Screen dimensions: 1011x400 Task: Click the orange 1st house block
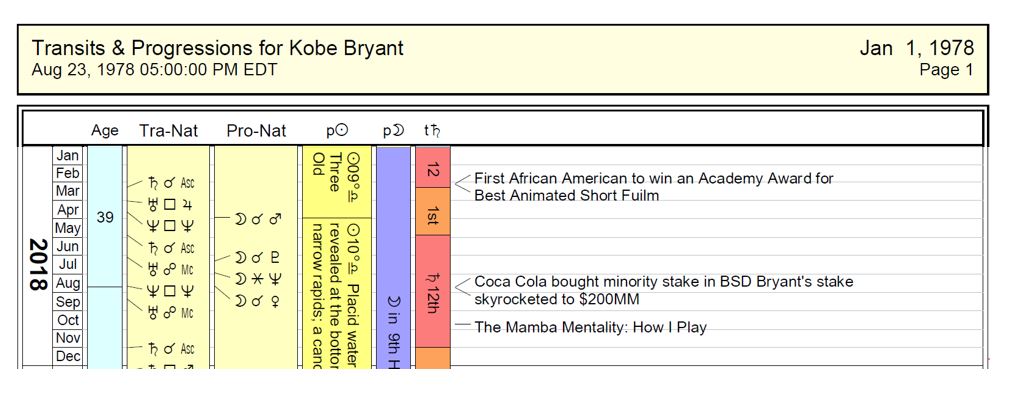coord(432,213)
